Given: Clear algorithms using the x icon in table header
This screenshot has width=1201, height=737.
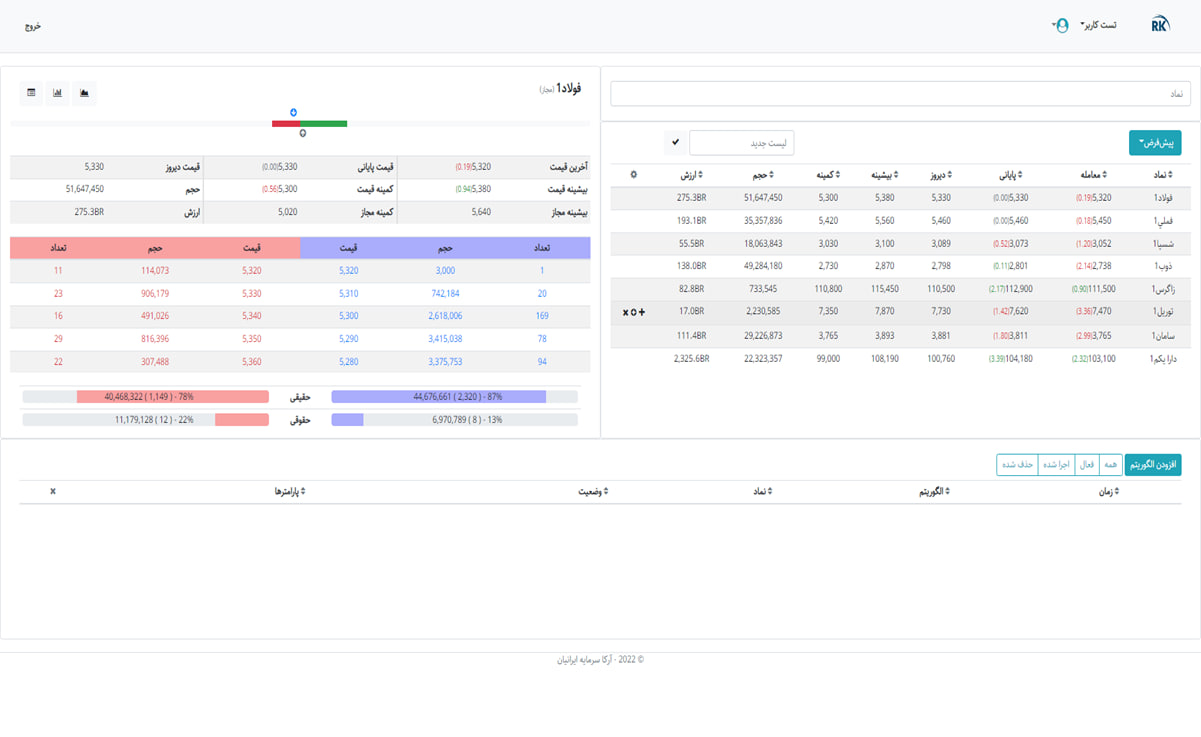Looking at the screenshot, I should [53, 491].
